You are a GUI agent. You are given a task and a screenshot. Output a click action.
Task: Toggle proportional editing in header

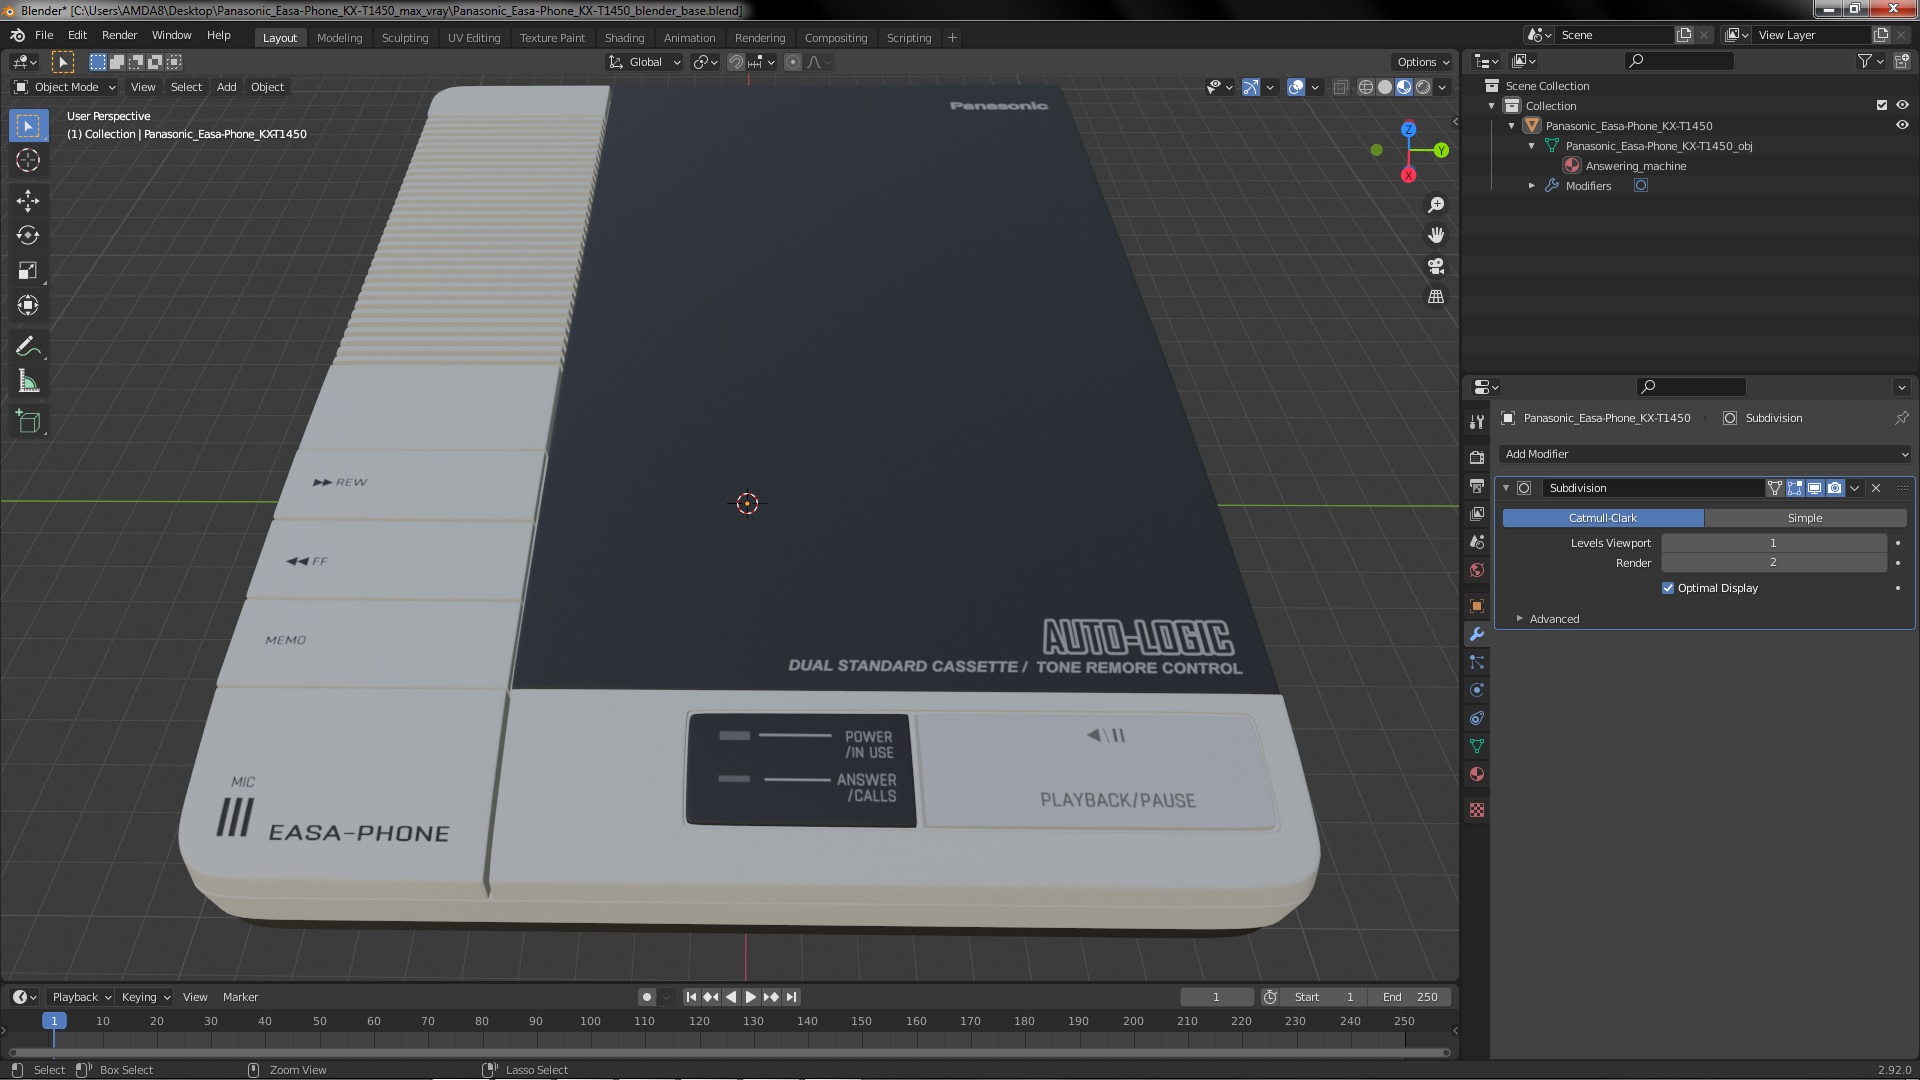(x=793, y=62)
